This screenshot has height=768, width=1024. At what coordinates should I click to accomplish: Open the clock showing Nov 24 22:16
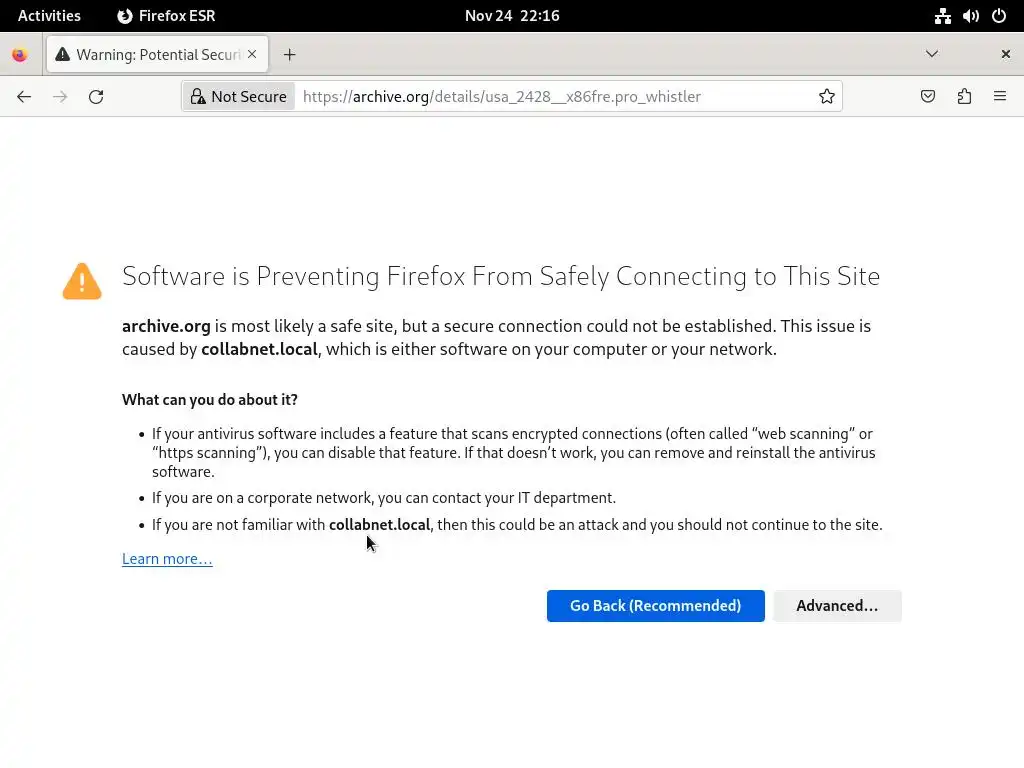[512, 15]
